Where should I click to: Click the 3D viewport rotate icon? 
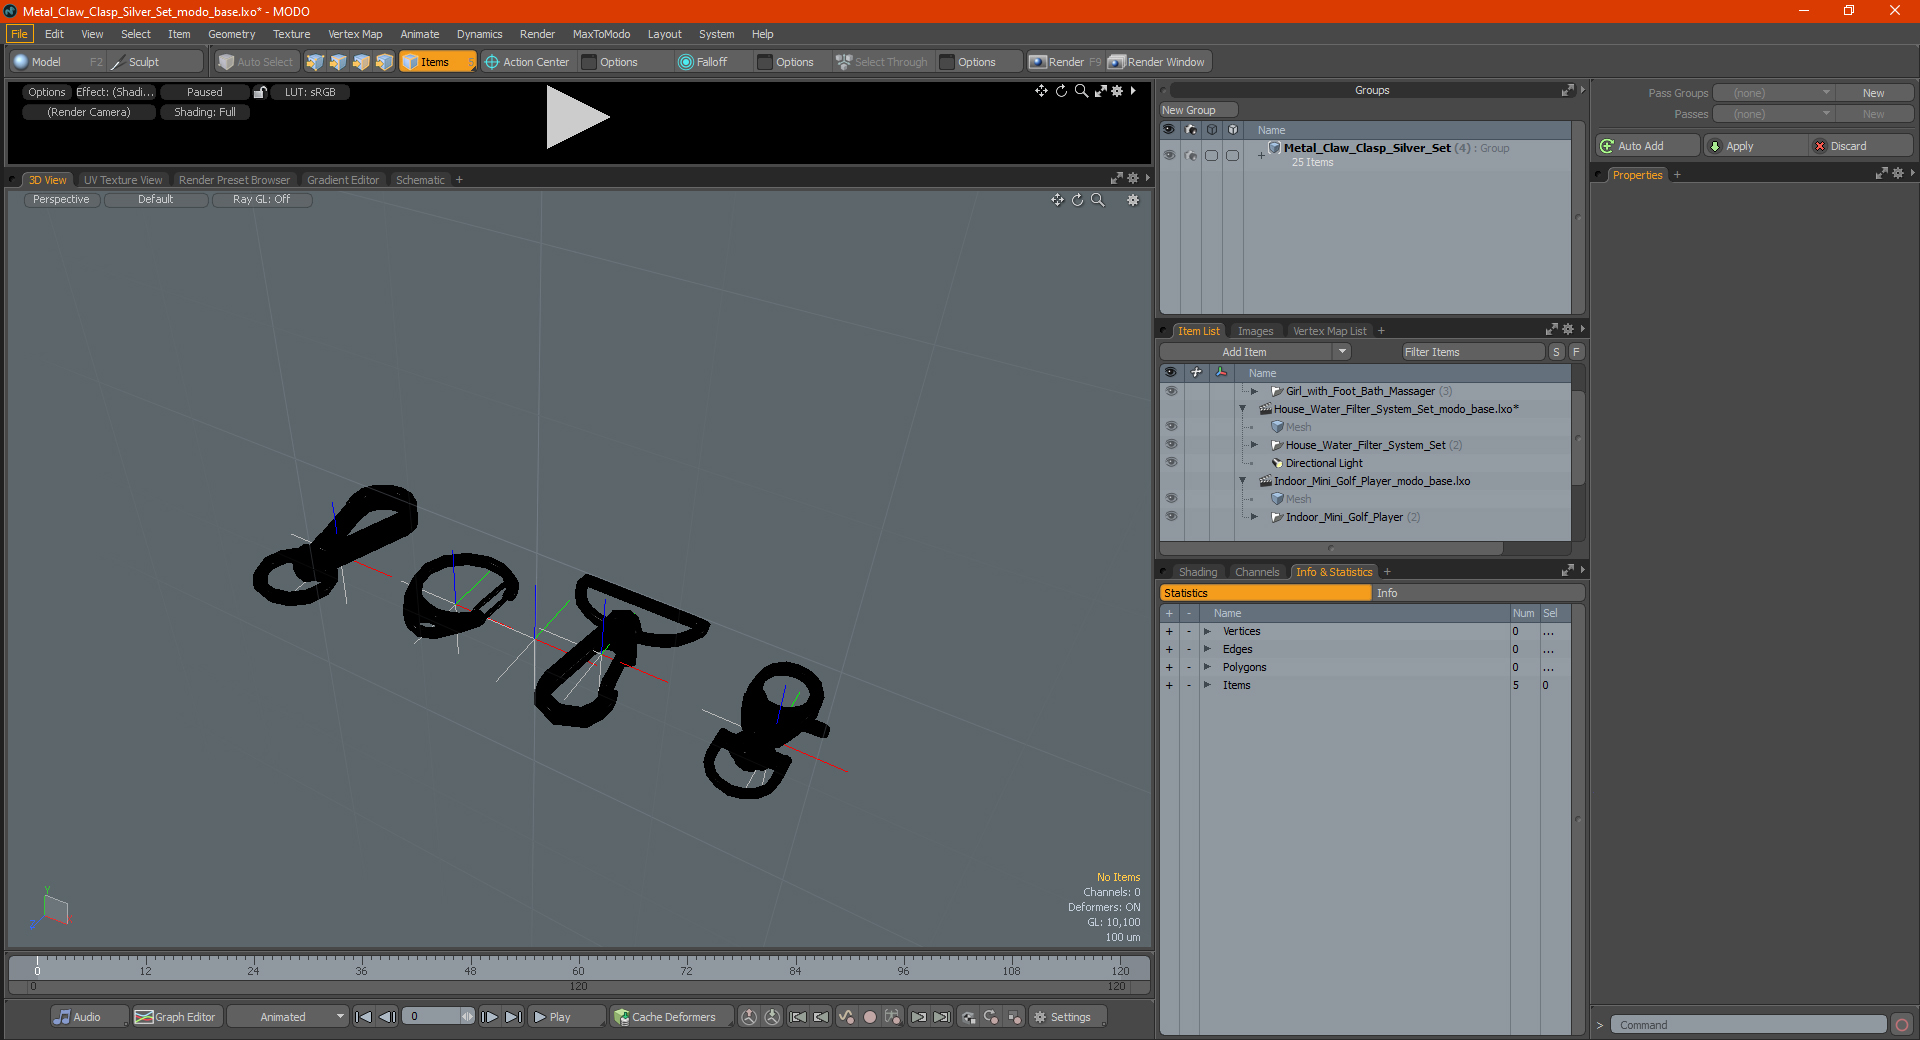point(1077,200)
